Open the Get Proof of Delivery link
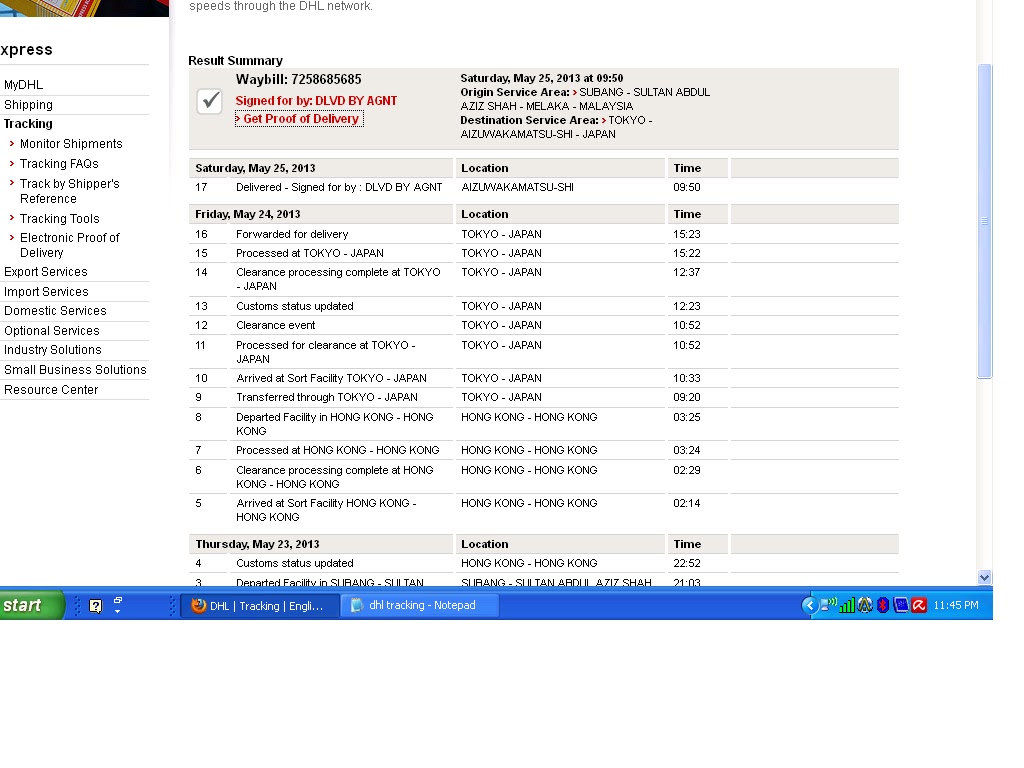1024x768 pixels. (299, 119)
